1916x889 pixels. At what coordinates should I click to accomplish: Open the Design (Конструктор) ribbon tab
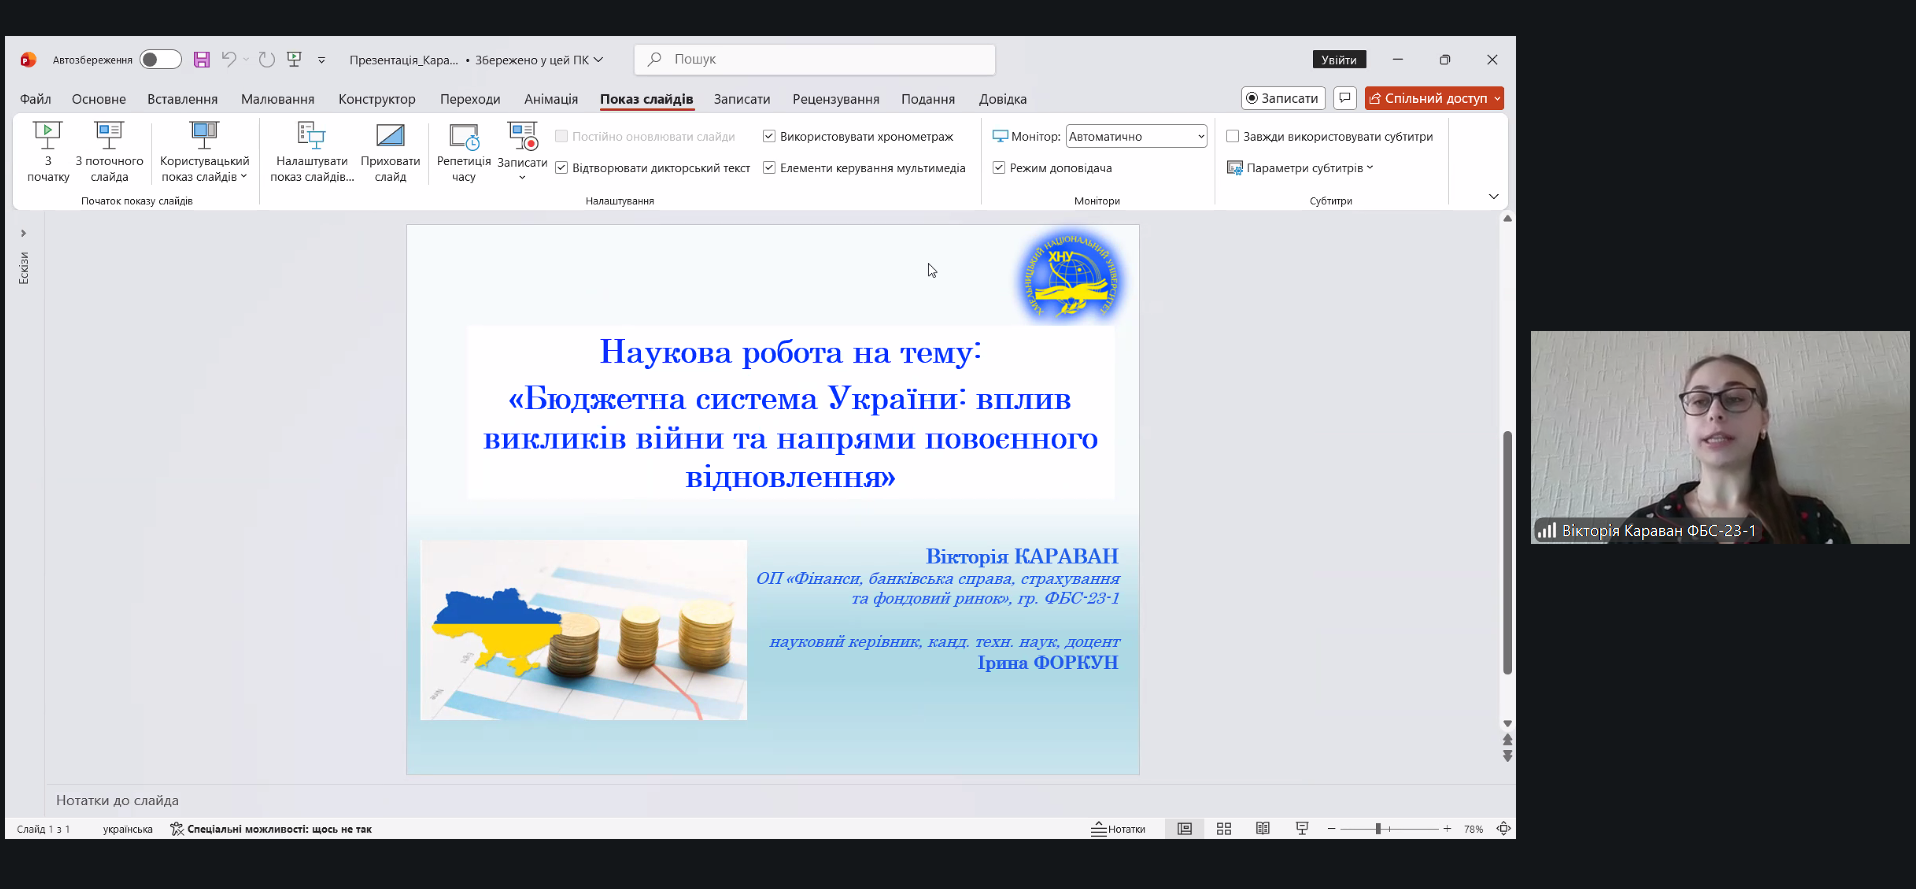376,99
